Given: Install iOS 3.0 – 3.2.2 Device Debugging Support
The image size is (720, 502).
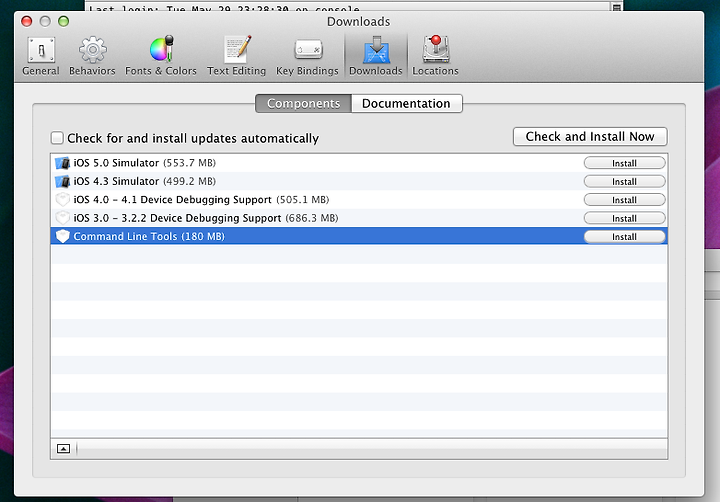Looking at the screenshot, I should point(624,218).
